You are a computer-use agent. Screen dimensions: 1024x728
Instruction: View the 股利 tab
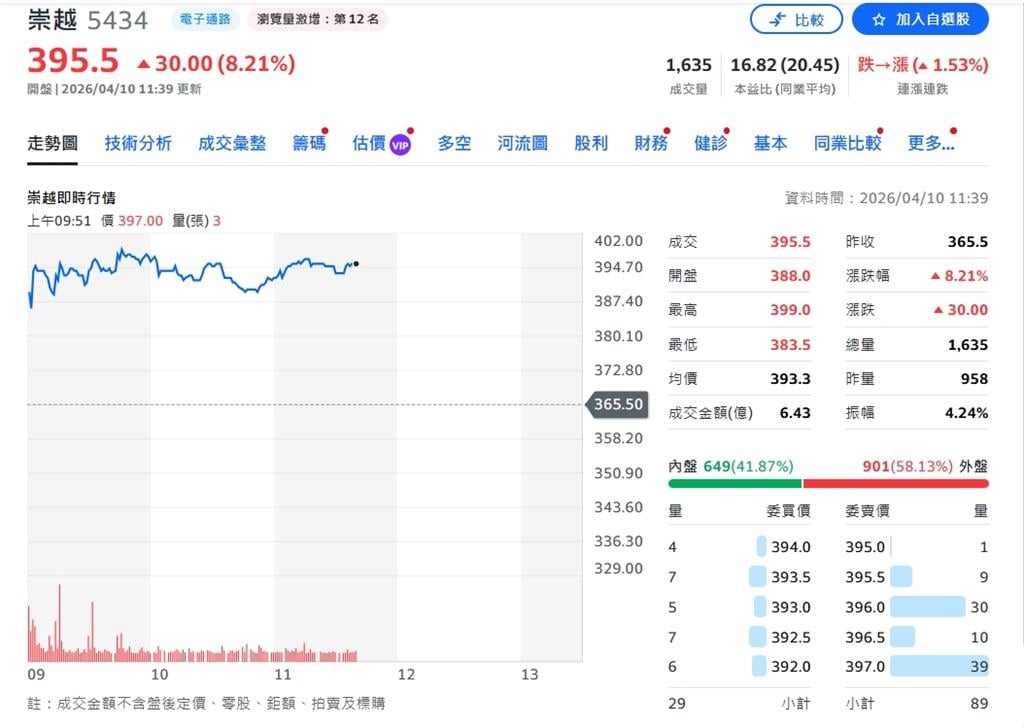click(x=591, y=142)
